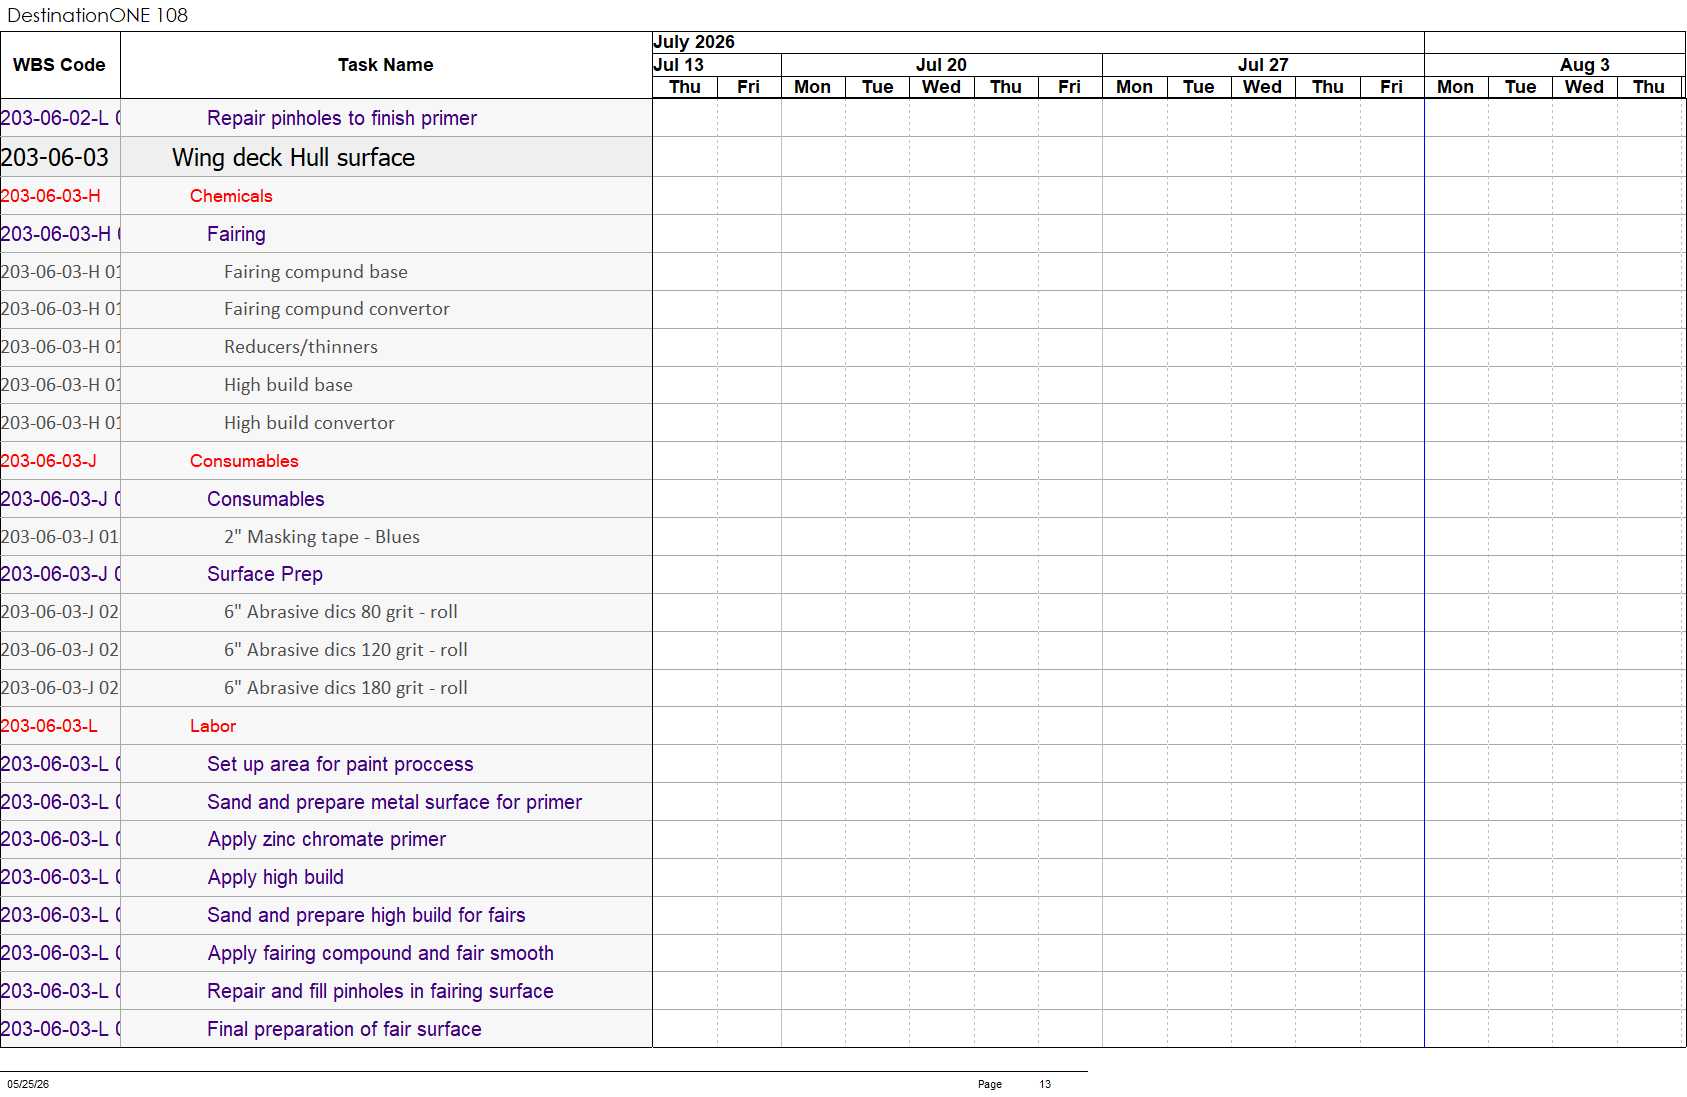Click the Chemicals group heading

(x=231, y=196)
